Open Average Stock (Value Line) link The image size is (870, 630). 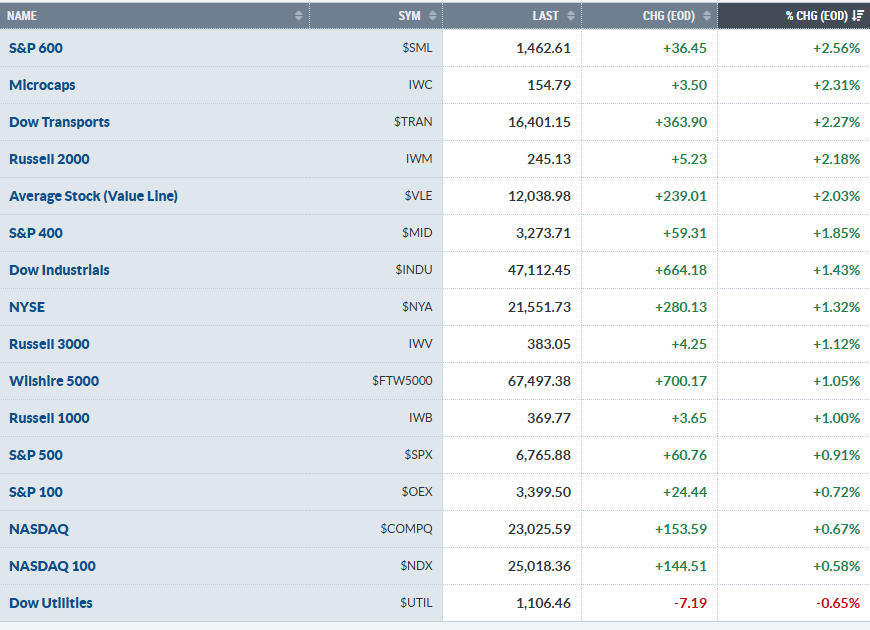[x=93, y=196]
